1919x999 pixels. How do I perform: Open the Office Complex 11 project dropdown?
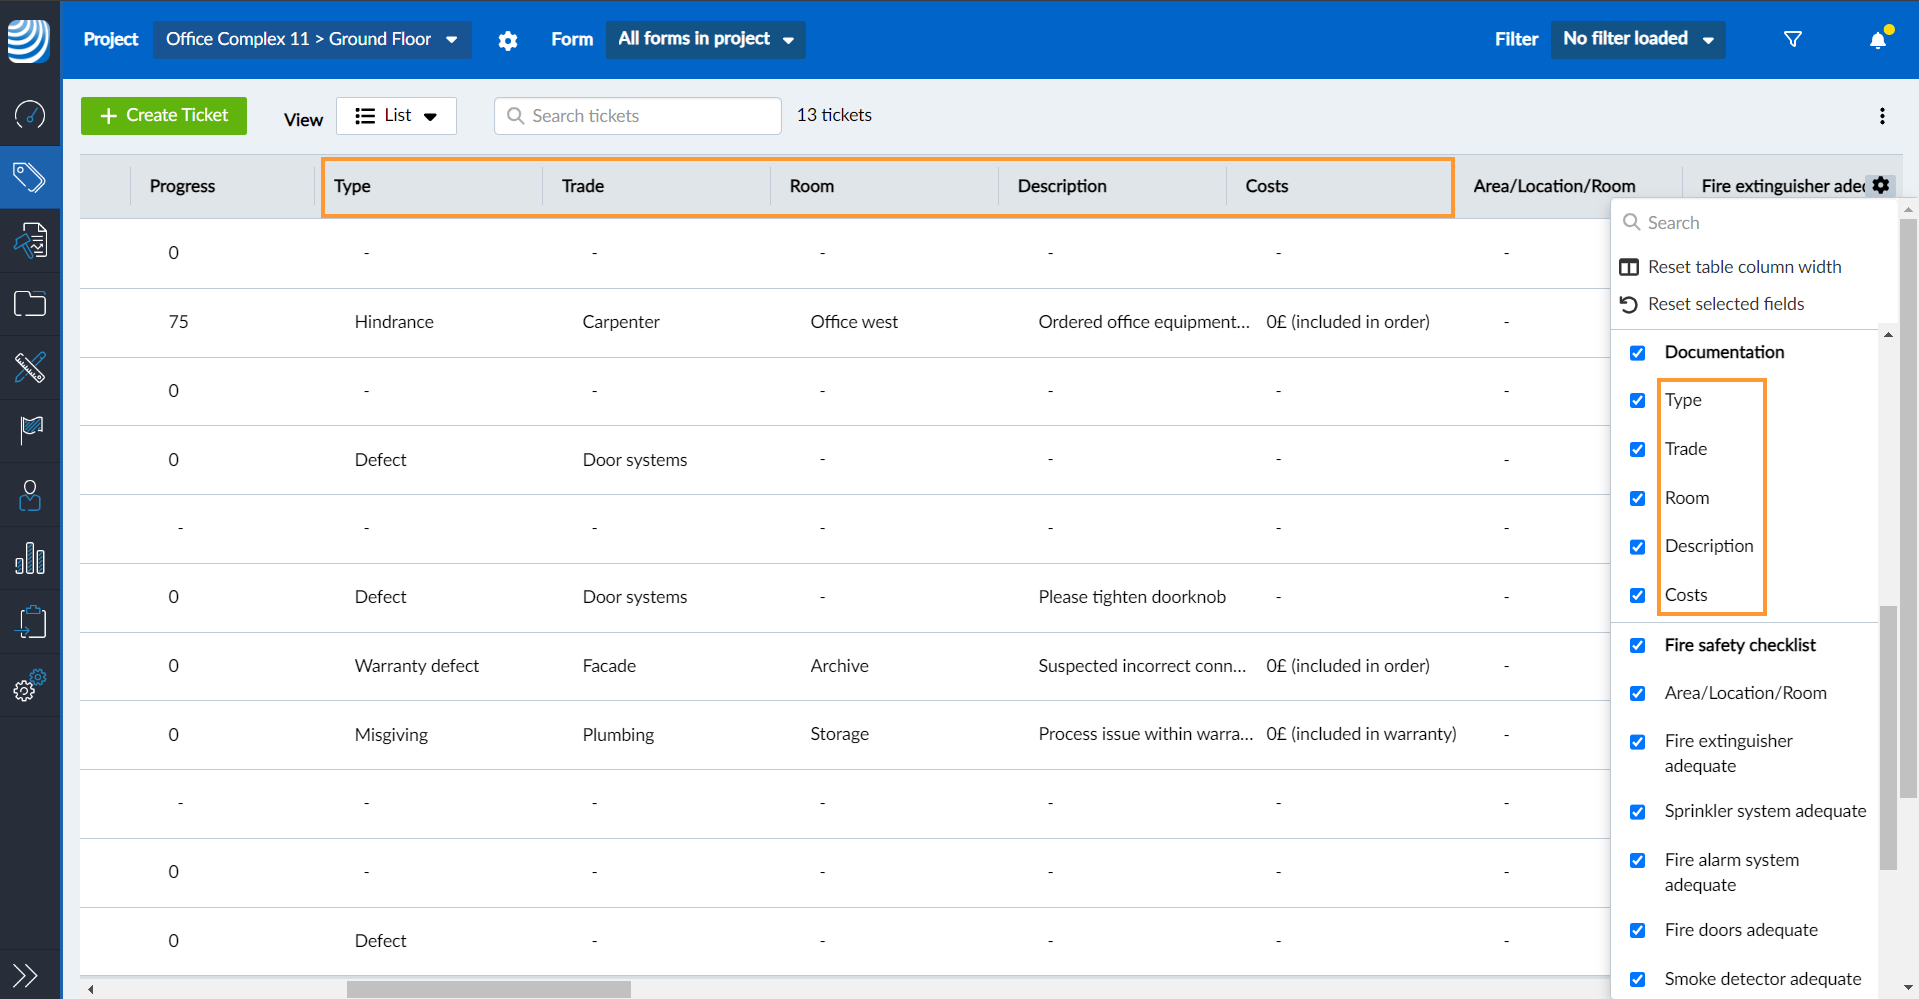coord(311,39)
